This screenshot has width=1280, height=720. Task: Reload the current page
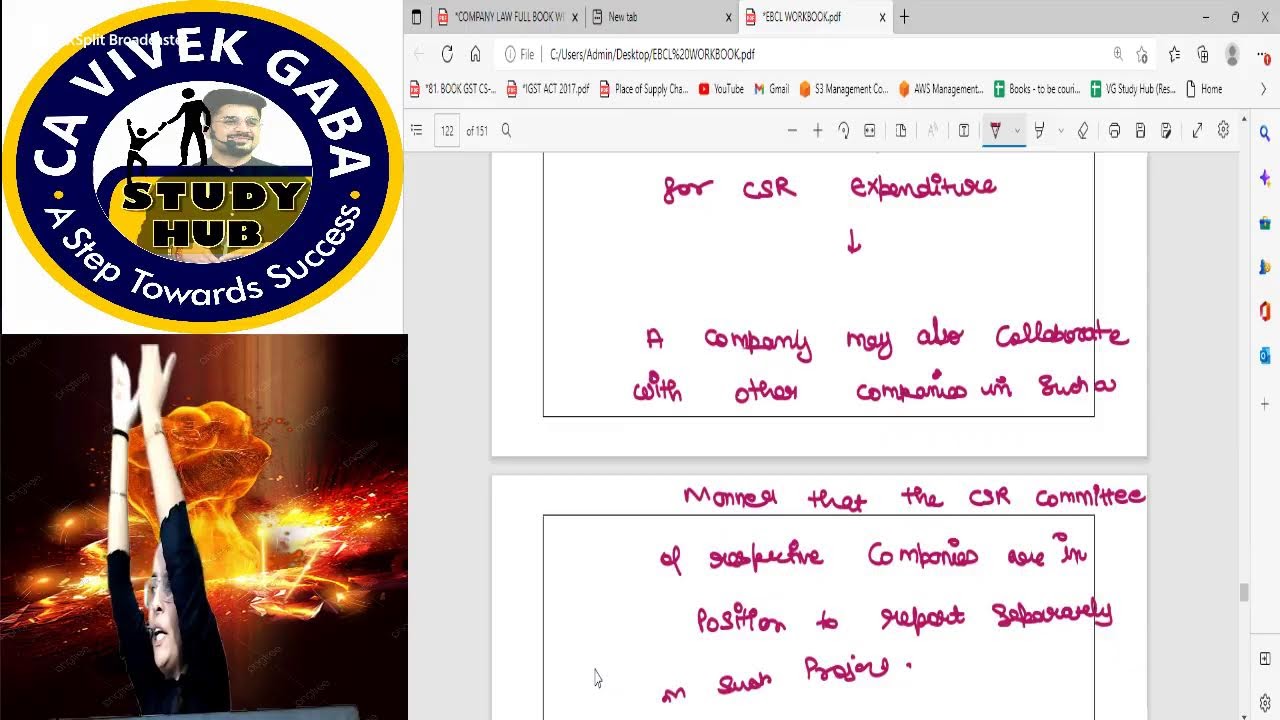pos(447,54)
